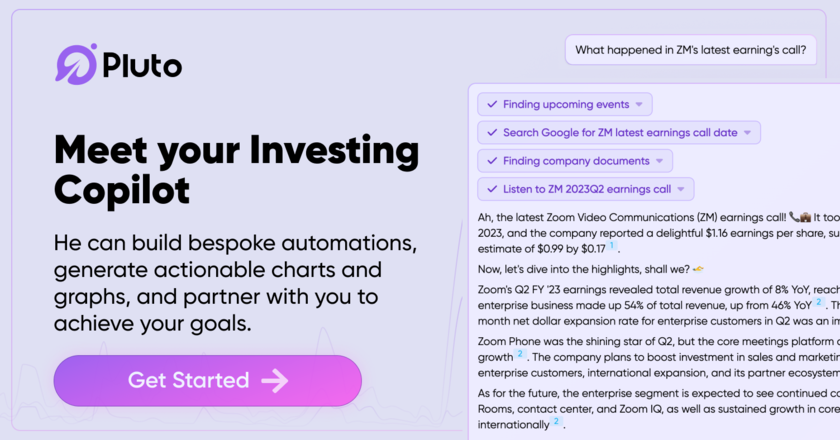
Task: Select the ZM earnings call question bubble
Action: click(x=696, y=50)
